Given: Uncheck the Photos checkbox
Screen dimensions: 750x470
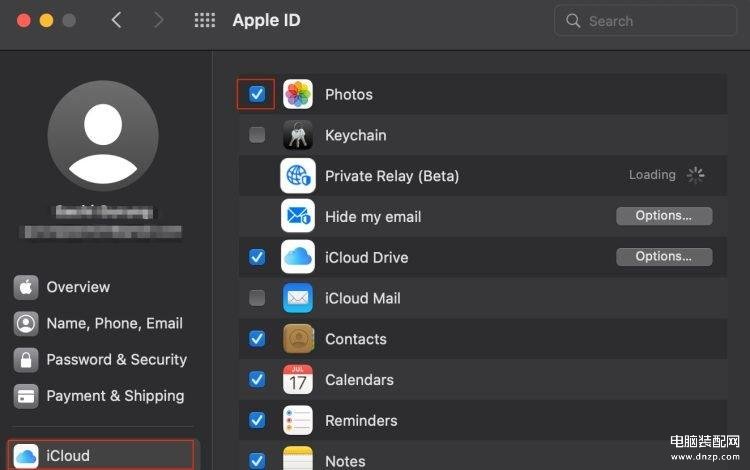Looking at the screenshot, I should click(x=257, y=94).
